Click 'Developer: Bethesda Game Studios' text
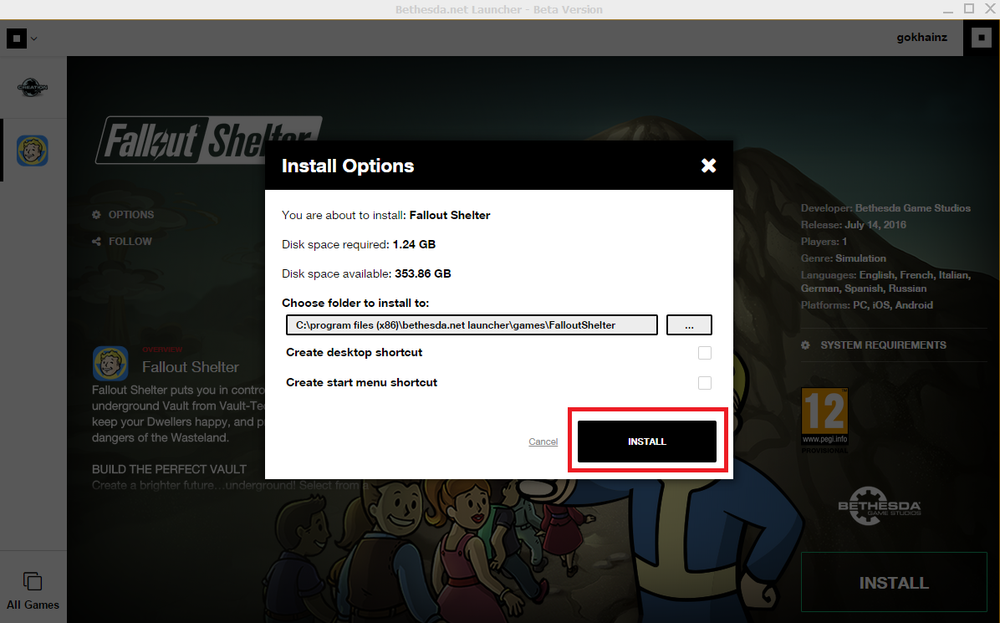Viewport: 1000px width, 623px height. tap(885, 208)
